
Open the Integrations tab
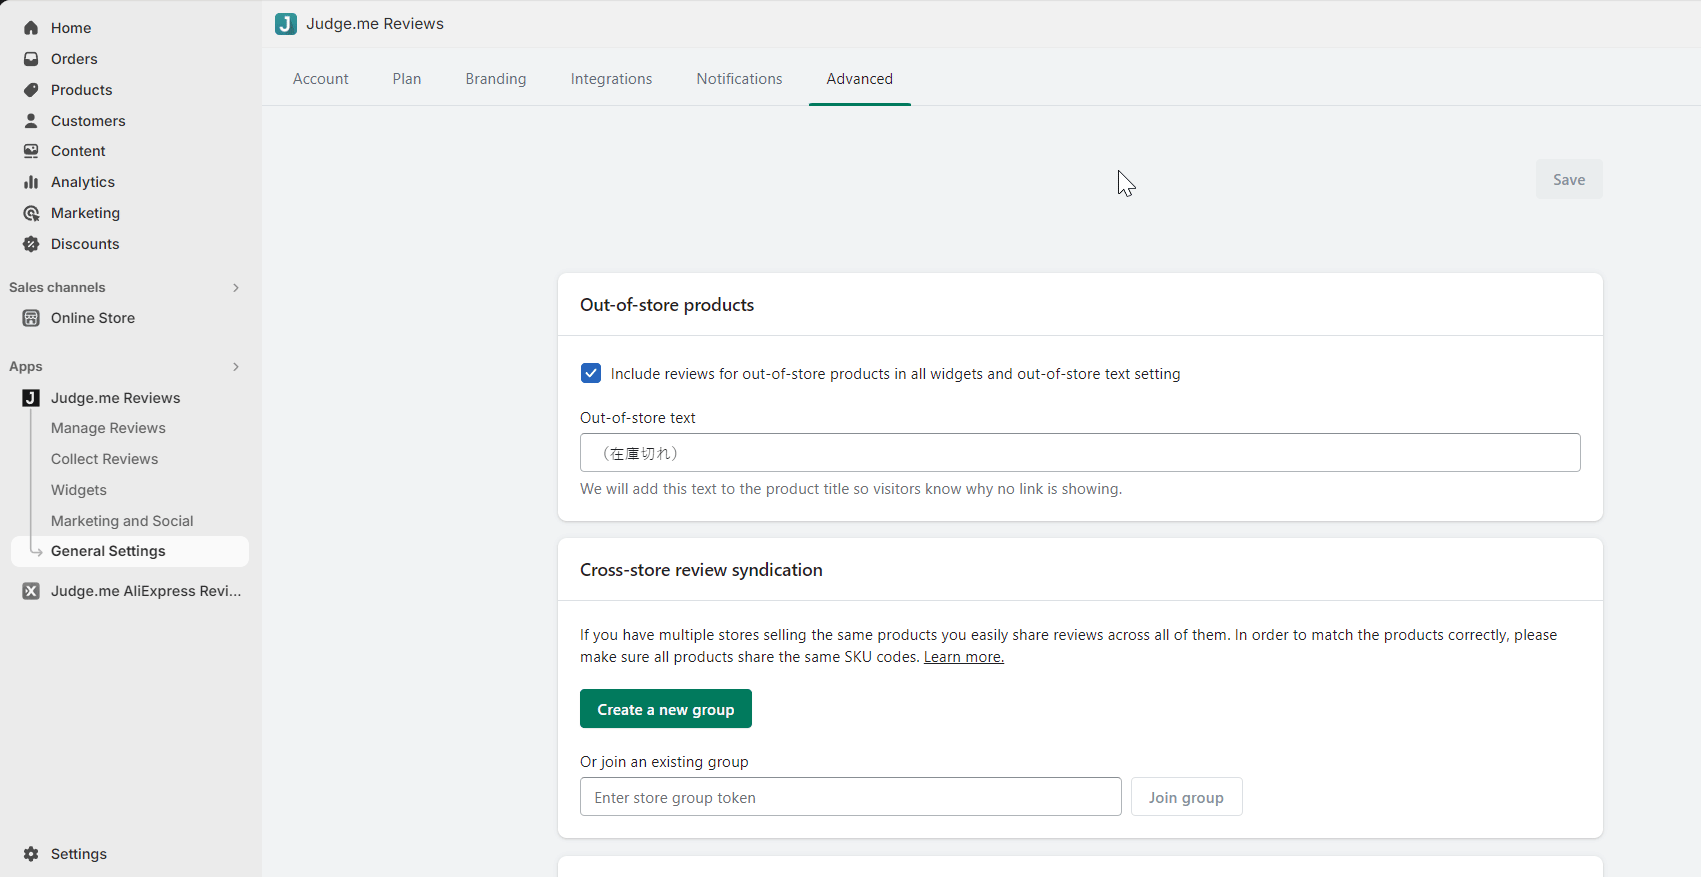click(x=611, y=79)
